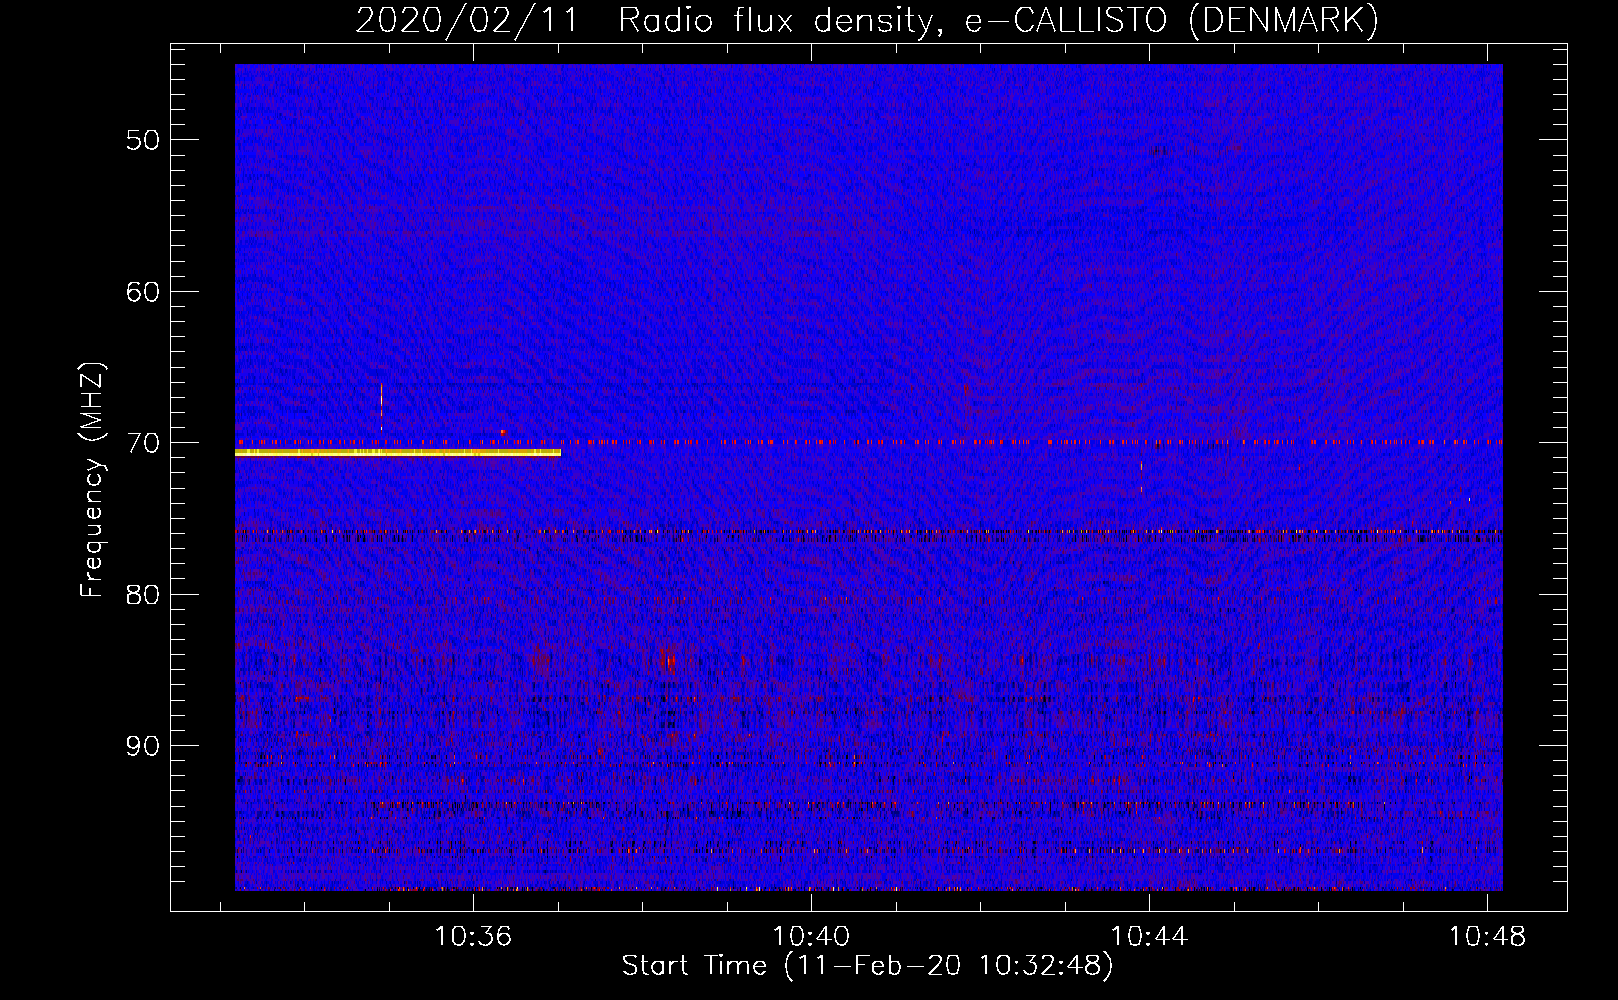Click the 'Start Time (11-Feb-20 10:32:48)' label
The image size is (1618, 1000).
pyautogui.click(x=867, y=966)
